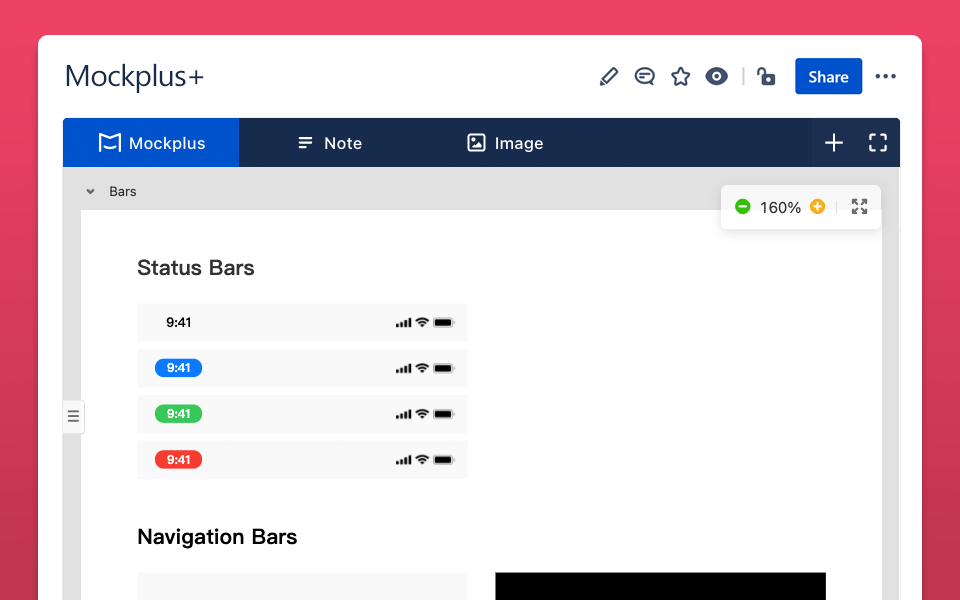Zoom in with the orange plus button
Viewport: 960px width, 600px height.
pos(817,206)
